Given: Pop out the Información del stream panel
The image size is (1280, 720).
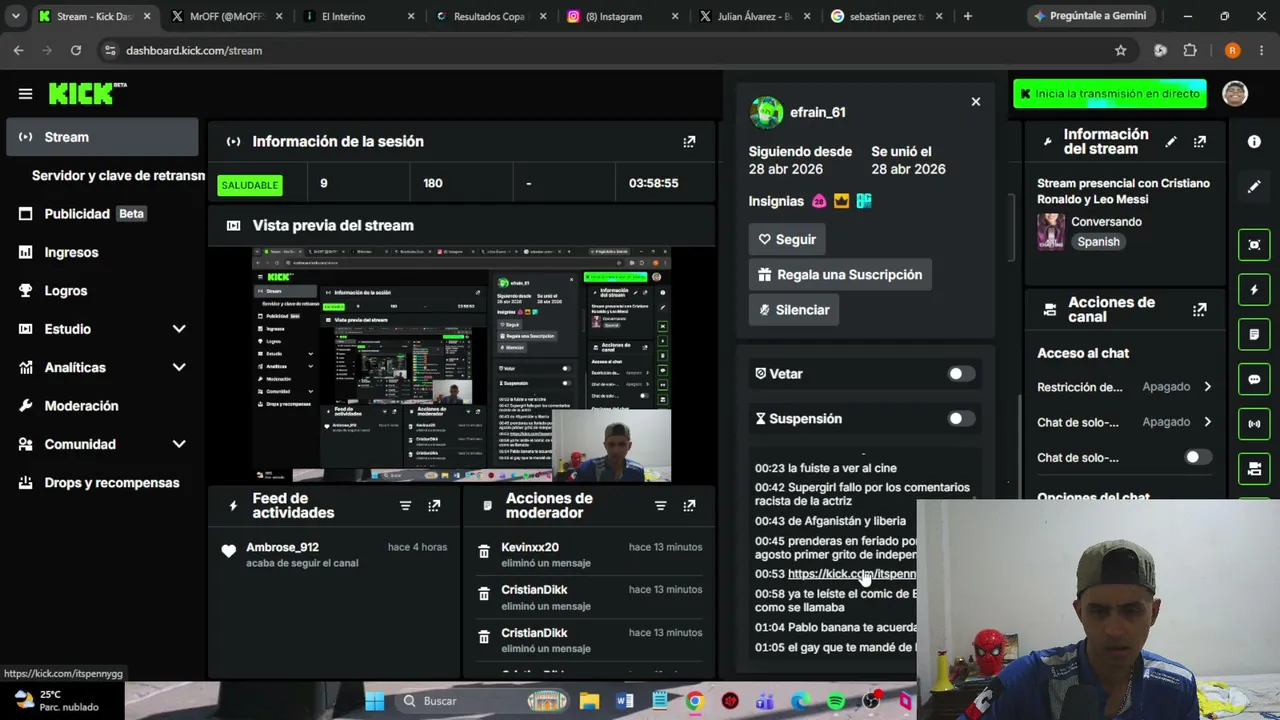Looking at the screenshot, I should [1199, 142].
